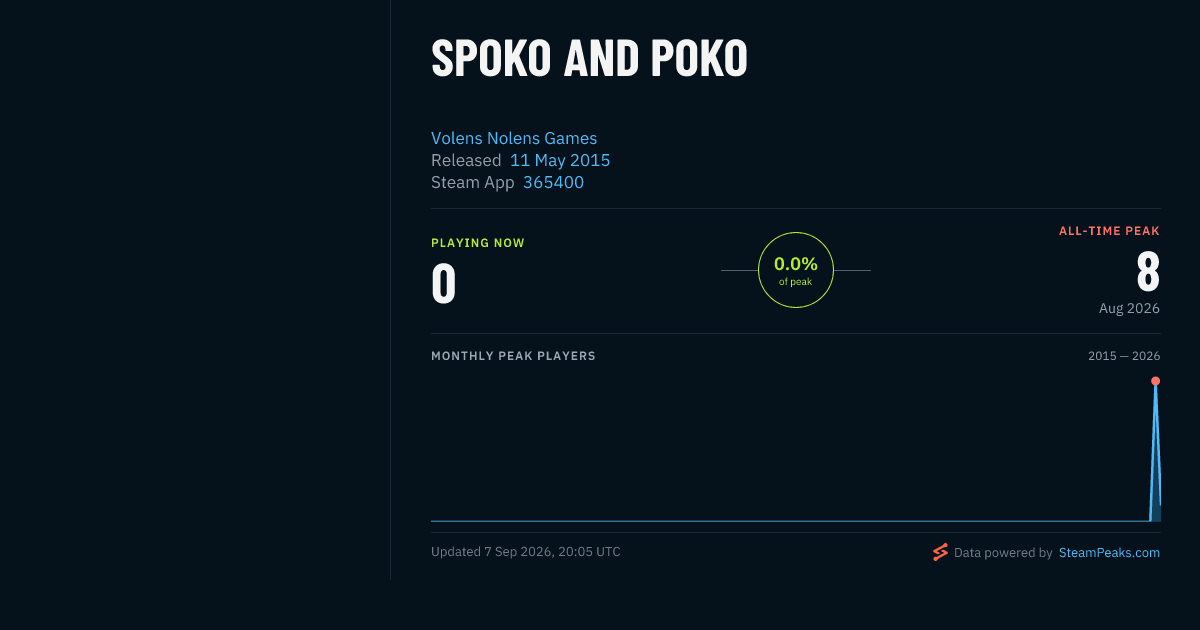Open Volens Nolens Games developer link
1200x630 pixels.
[x=514, y=138]
